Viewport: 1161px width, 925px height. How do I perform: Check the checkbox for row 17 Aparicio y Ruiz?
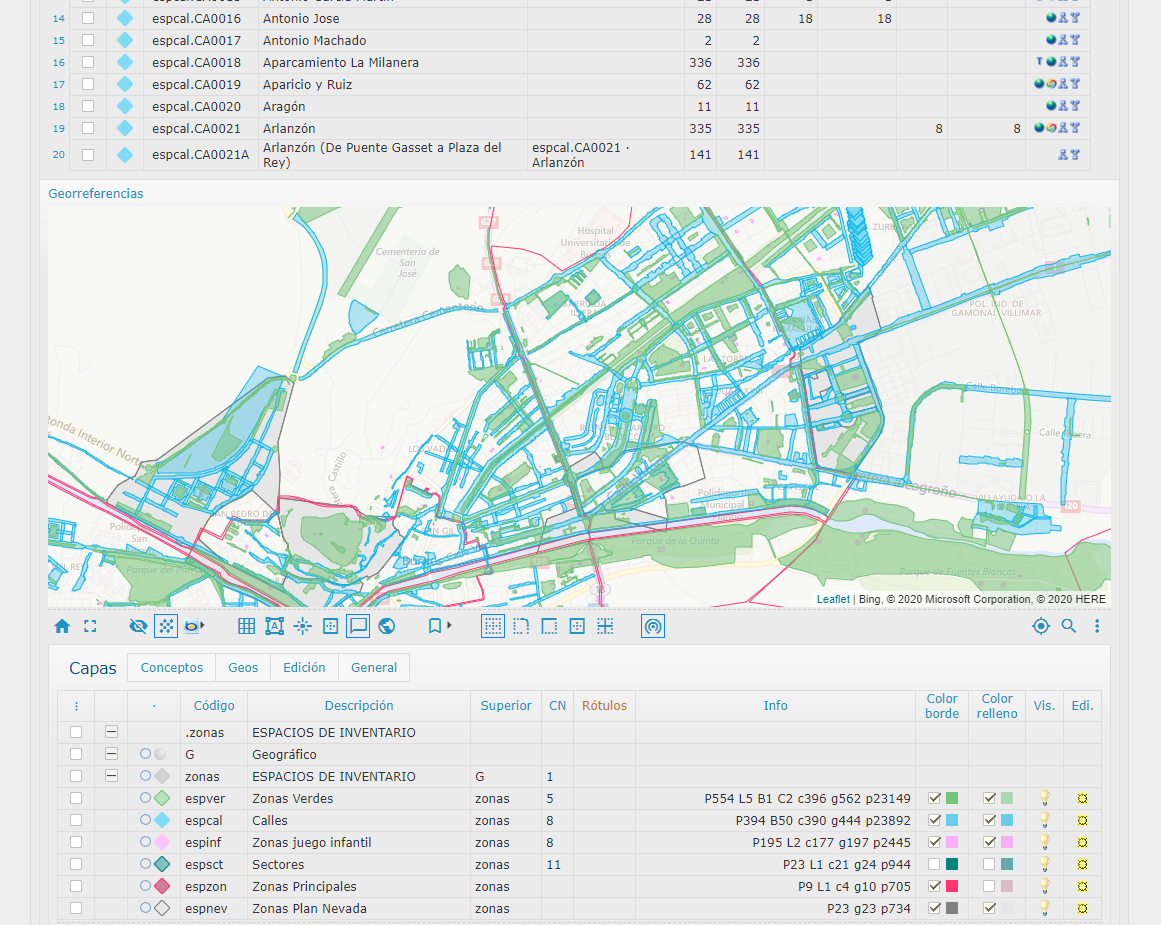click(88, 84)
